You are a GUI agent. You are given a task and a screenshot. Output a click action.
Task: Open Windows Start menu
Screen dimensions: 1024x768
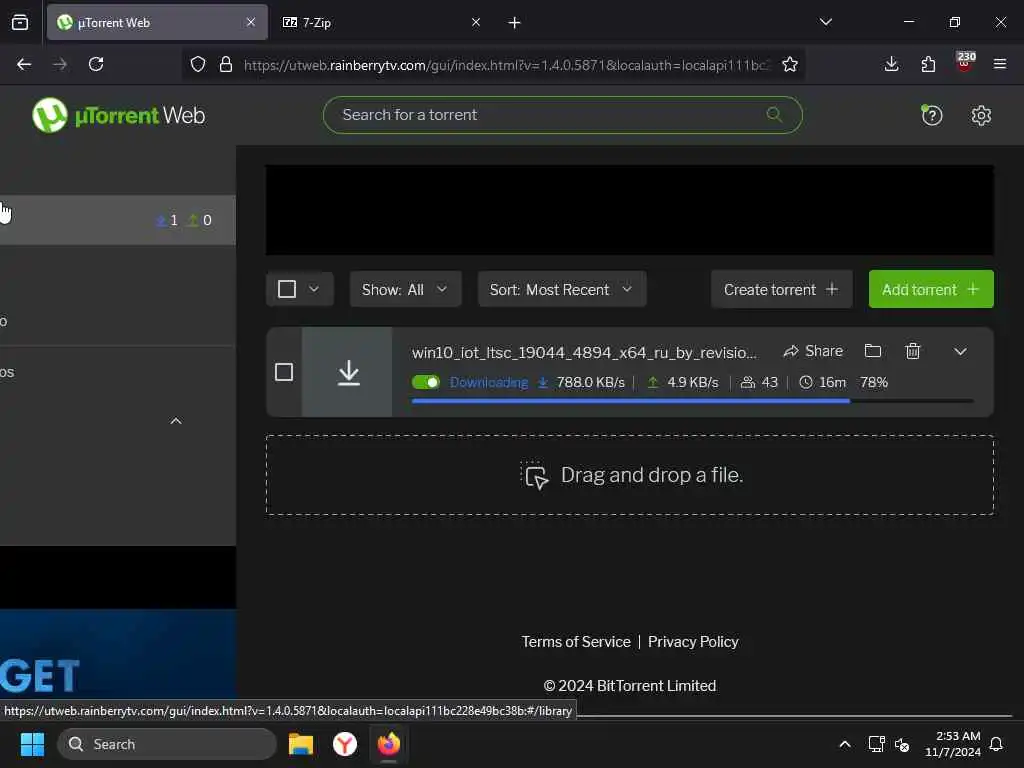click(x=32, y=744)
